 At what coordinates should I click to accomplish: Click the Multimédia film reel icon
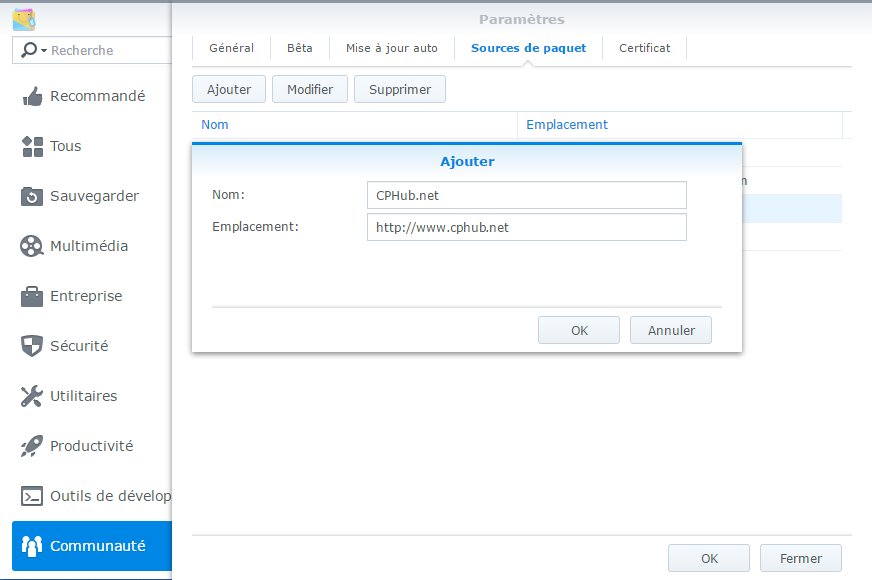[x=32, y=246]
